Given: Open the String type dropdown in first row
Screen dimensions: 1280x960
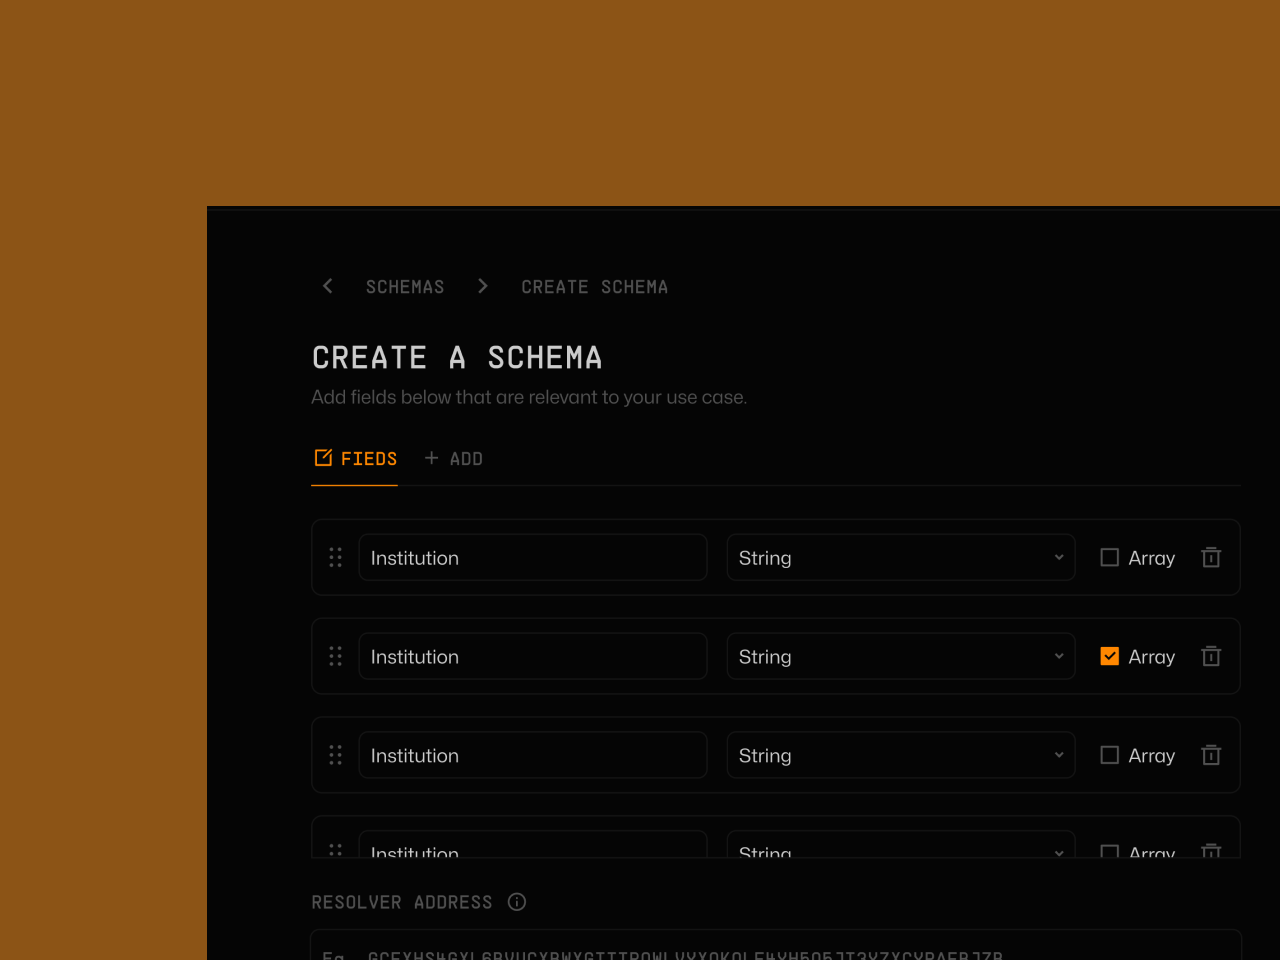Looking at the screenshot, I should pyautogui.click(x=900, y=558).
